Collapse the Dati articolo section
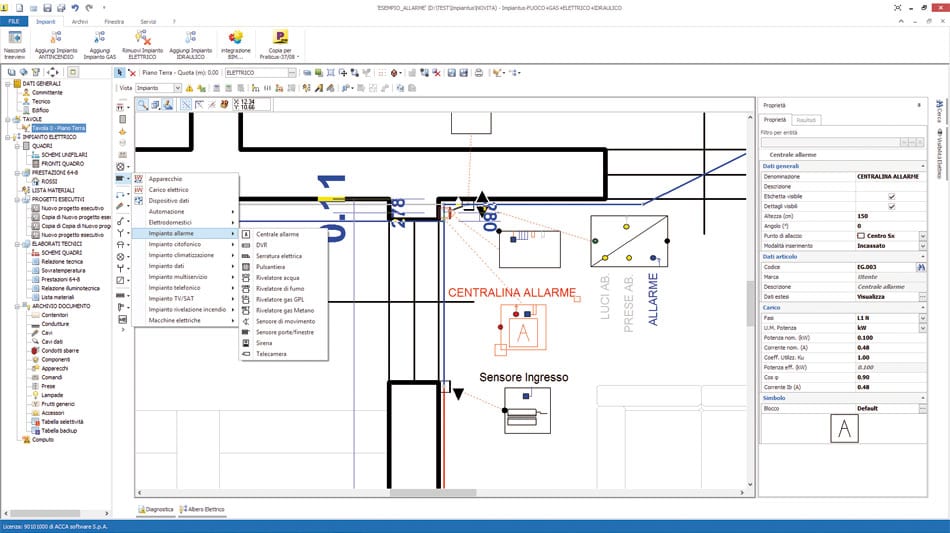The width and height of the screenshot is (950, 533). click(x=923, y=257)
